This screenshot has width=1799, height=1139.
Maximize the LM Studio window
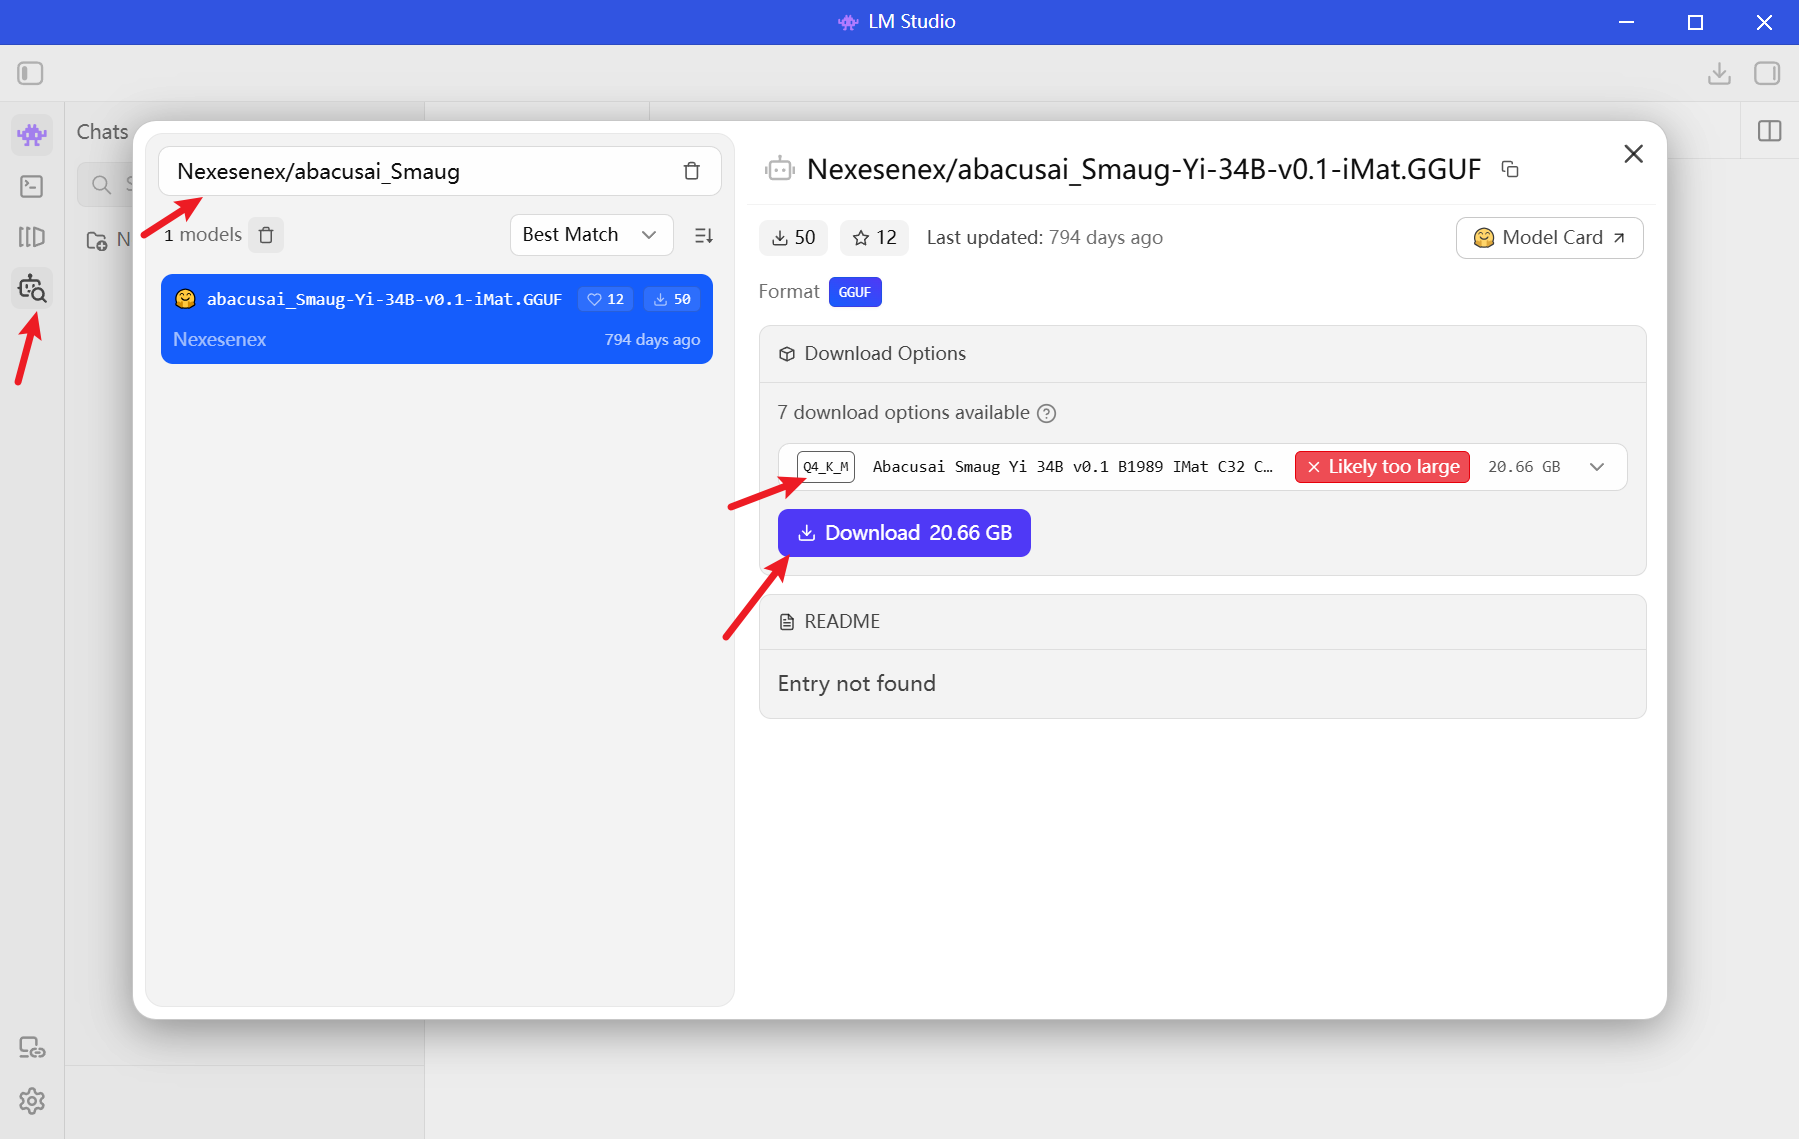point(1695,22)
